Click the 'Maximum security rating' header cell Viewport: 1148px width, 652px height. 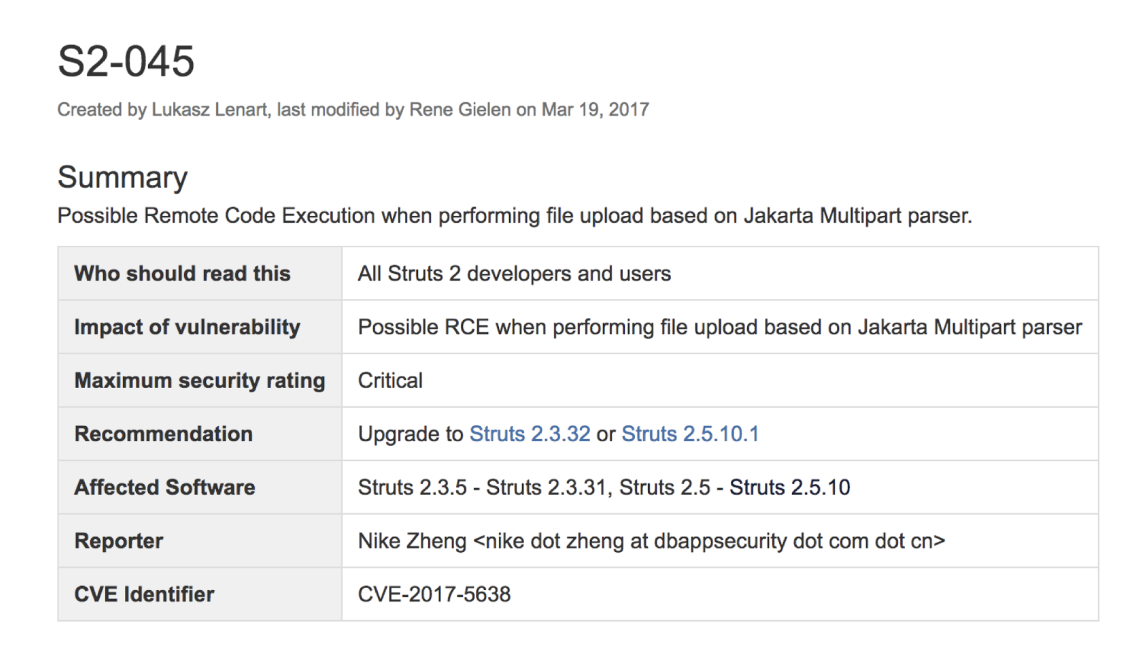click(199, 381)
